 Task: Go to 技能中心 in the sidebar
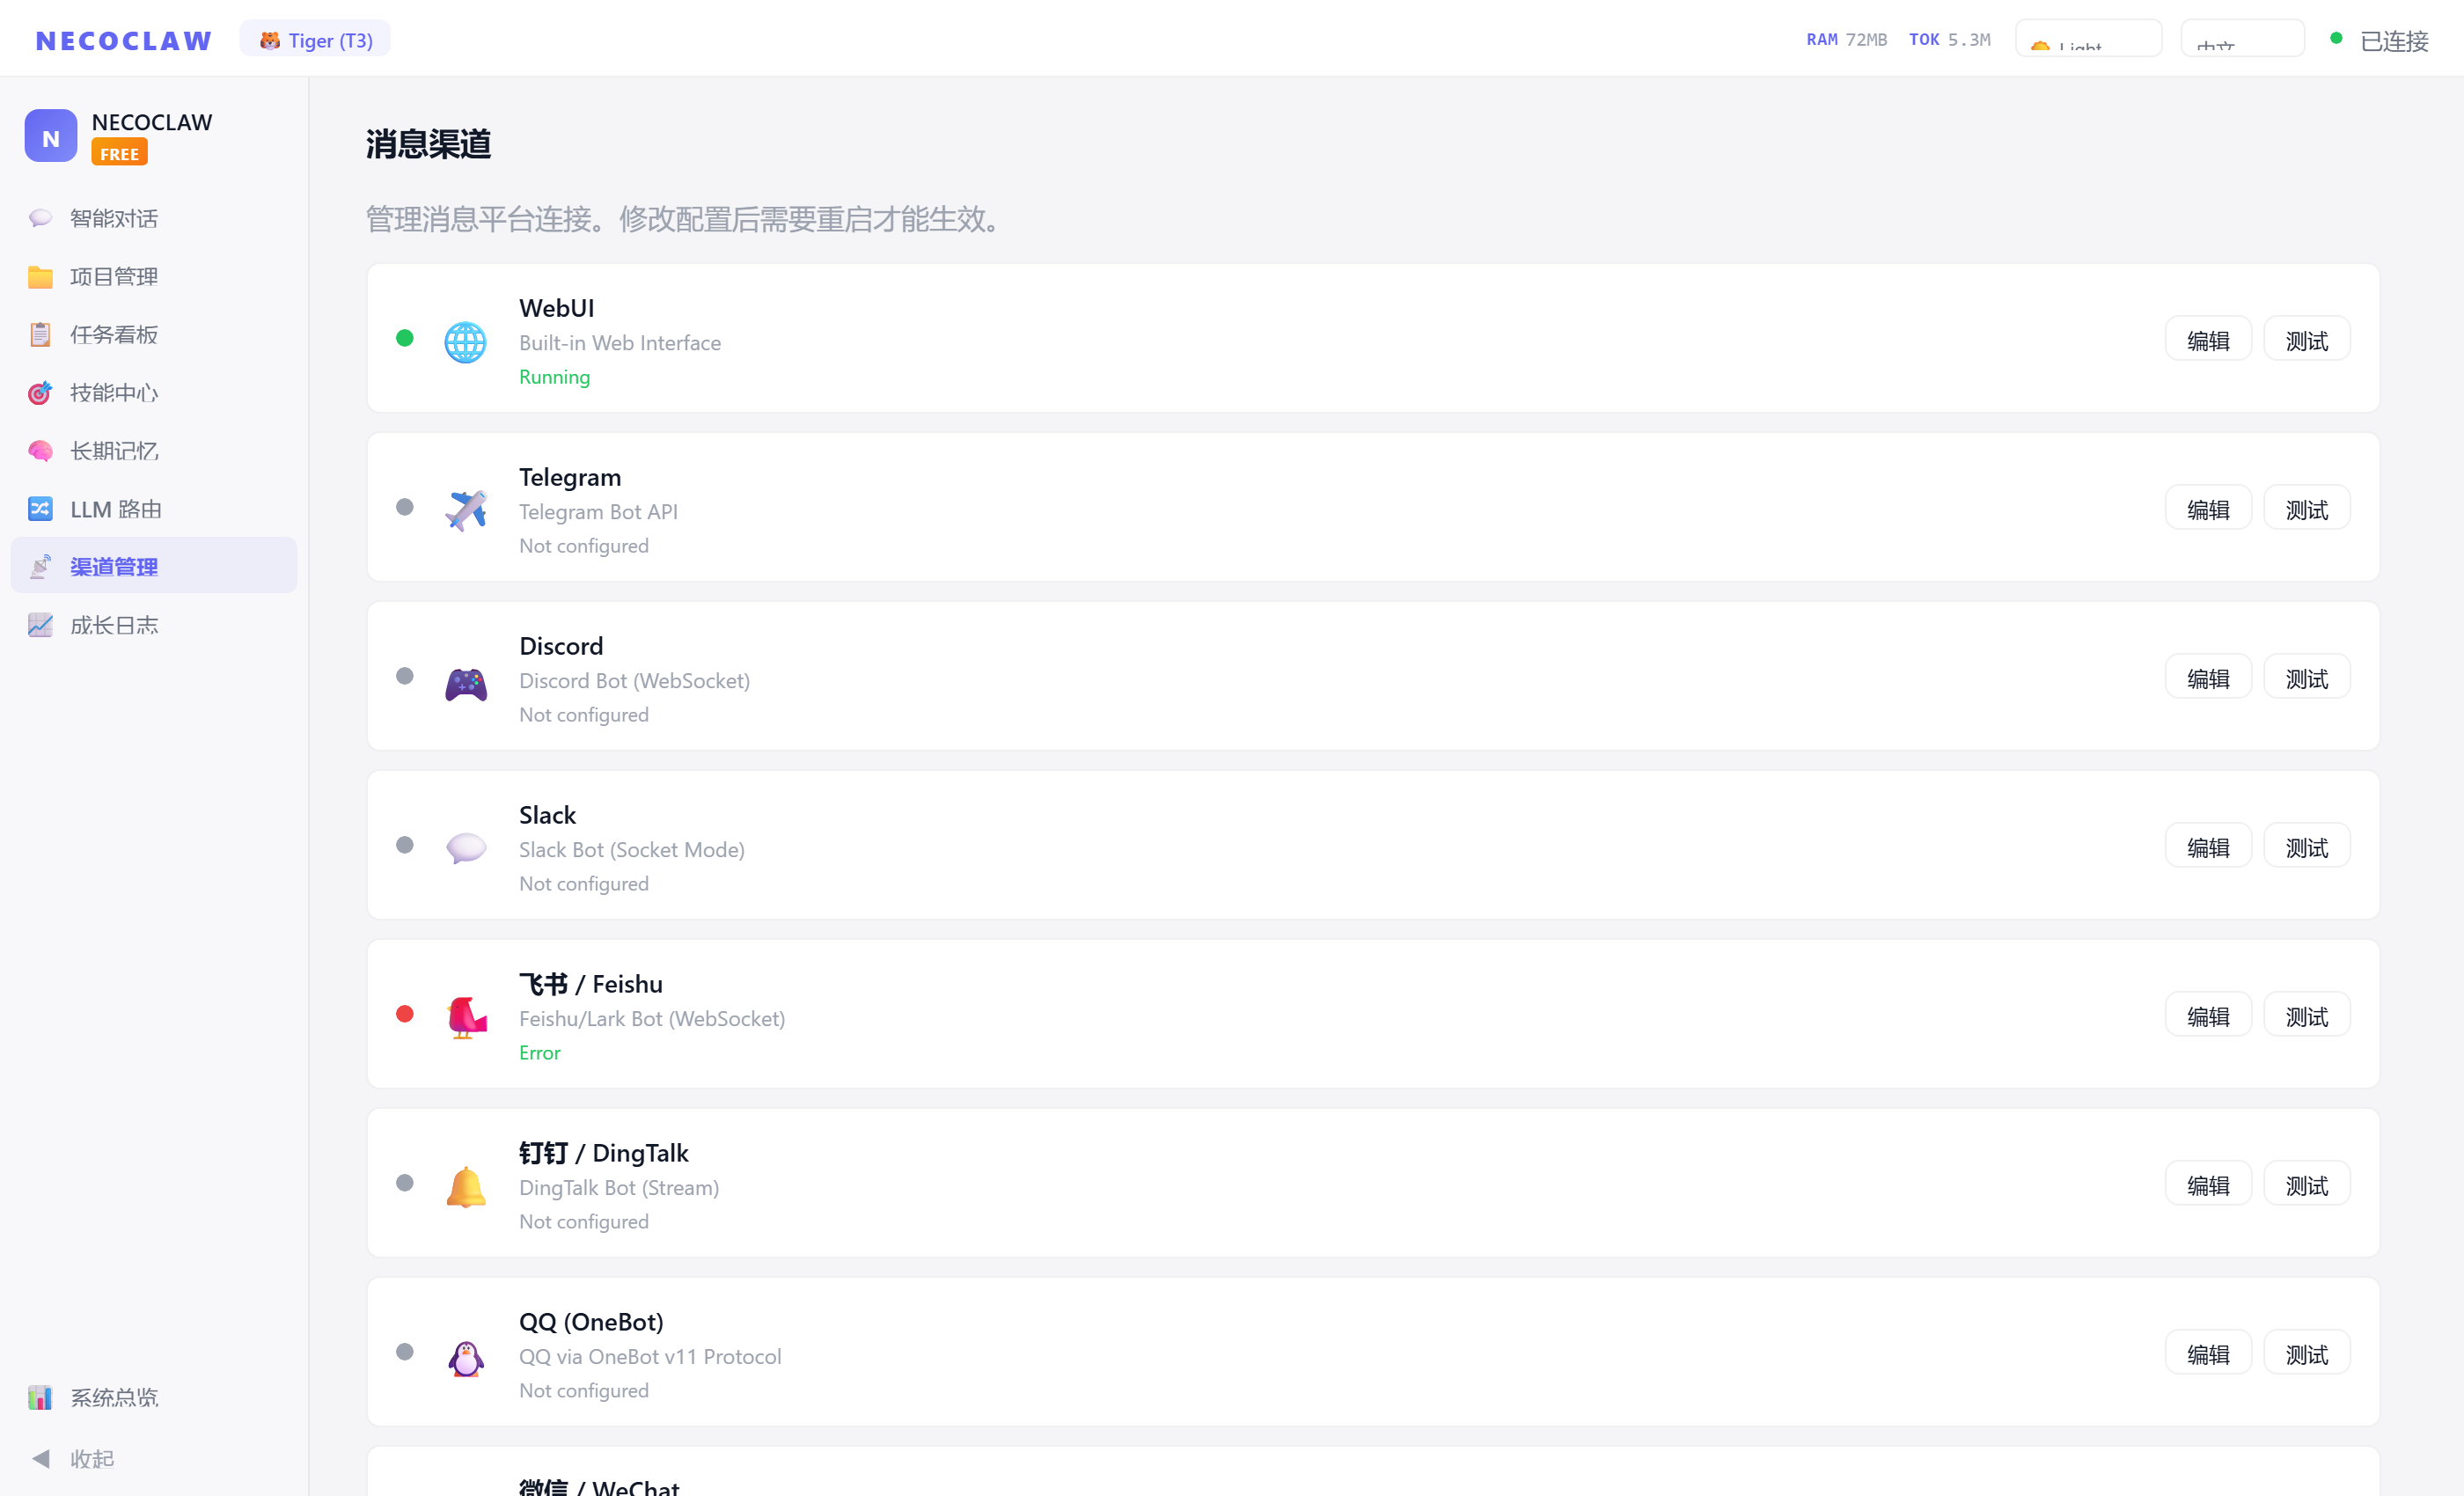point(113,393)
